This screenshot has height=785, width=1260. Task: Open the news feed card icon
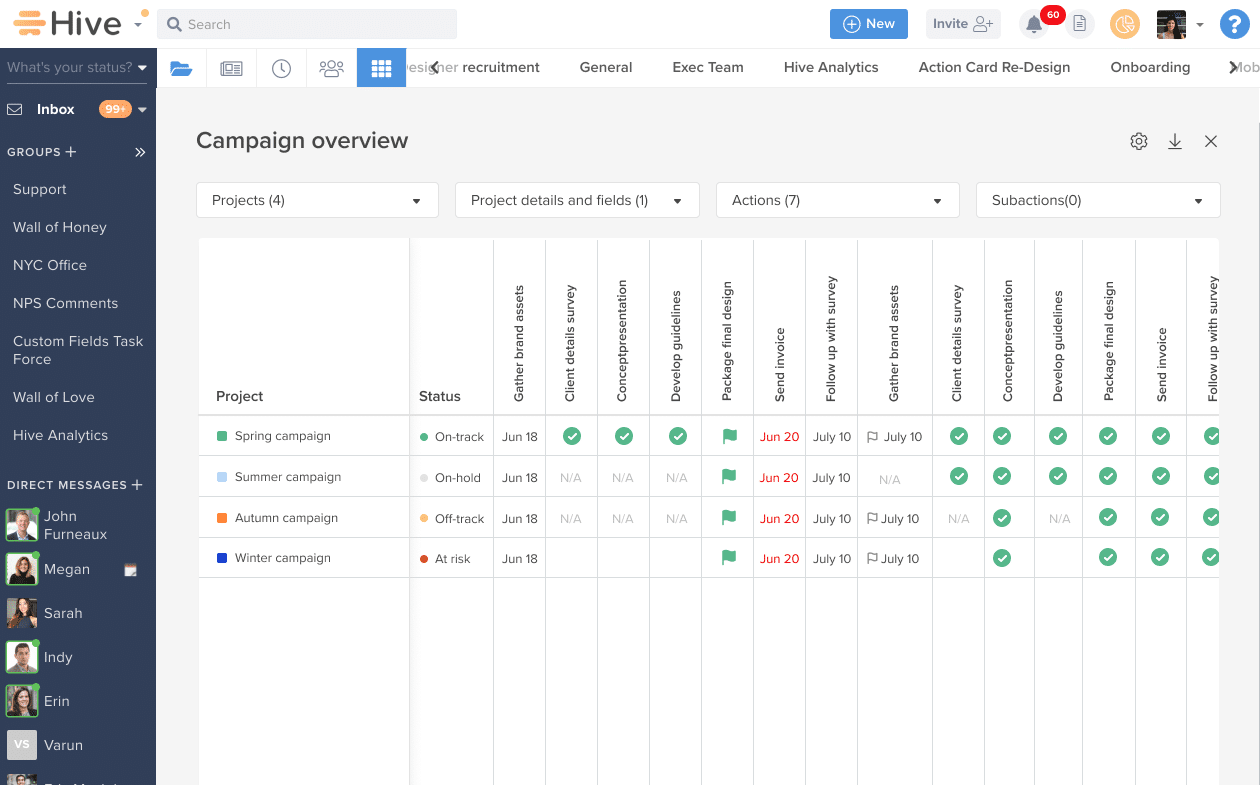click(x=232, y=68)
